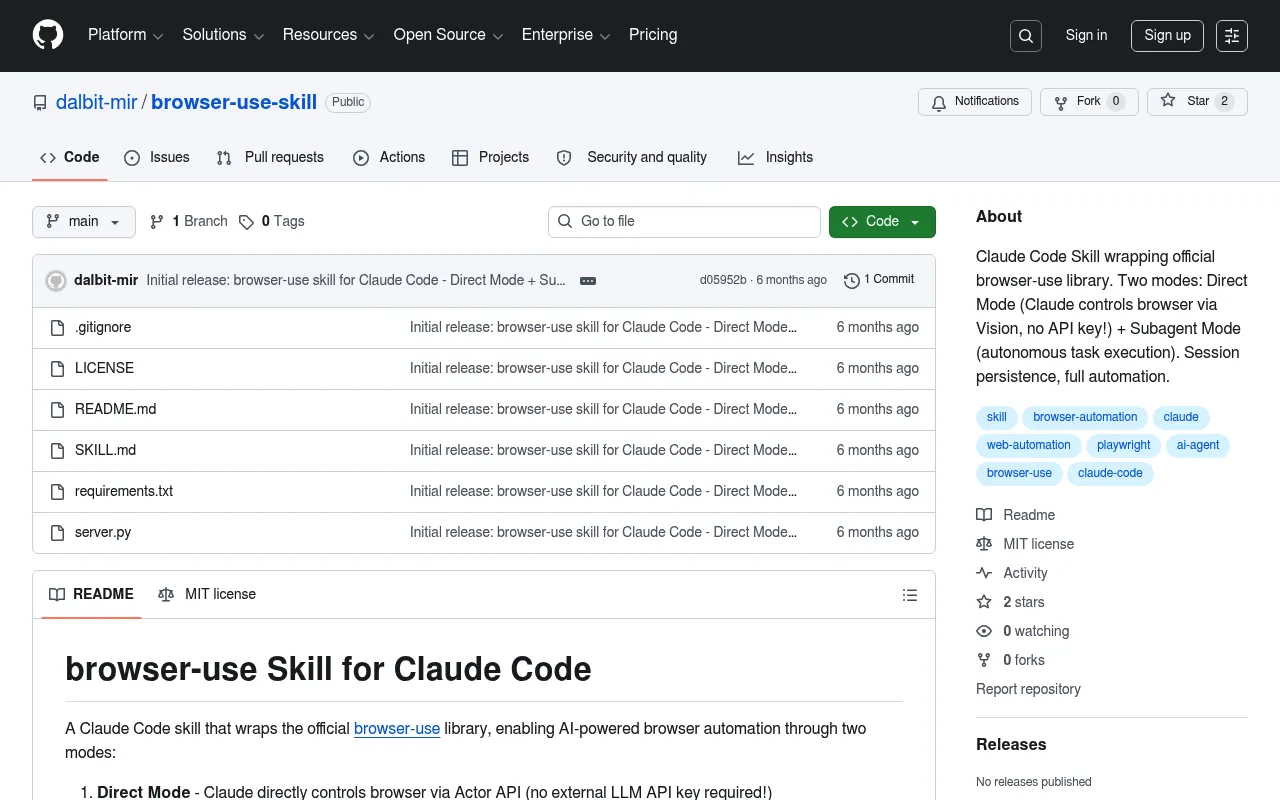The width and height of the screenshot is (1280, 800).
Task: Expand the Resources menu
Action: pyautogui.click(x=328, y=35)
